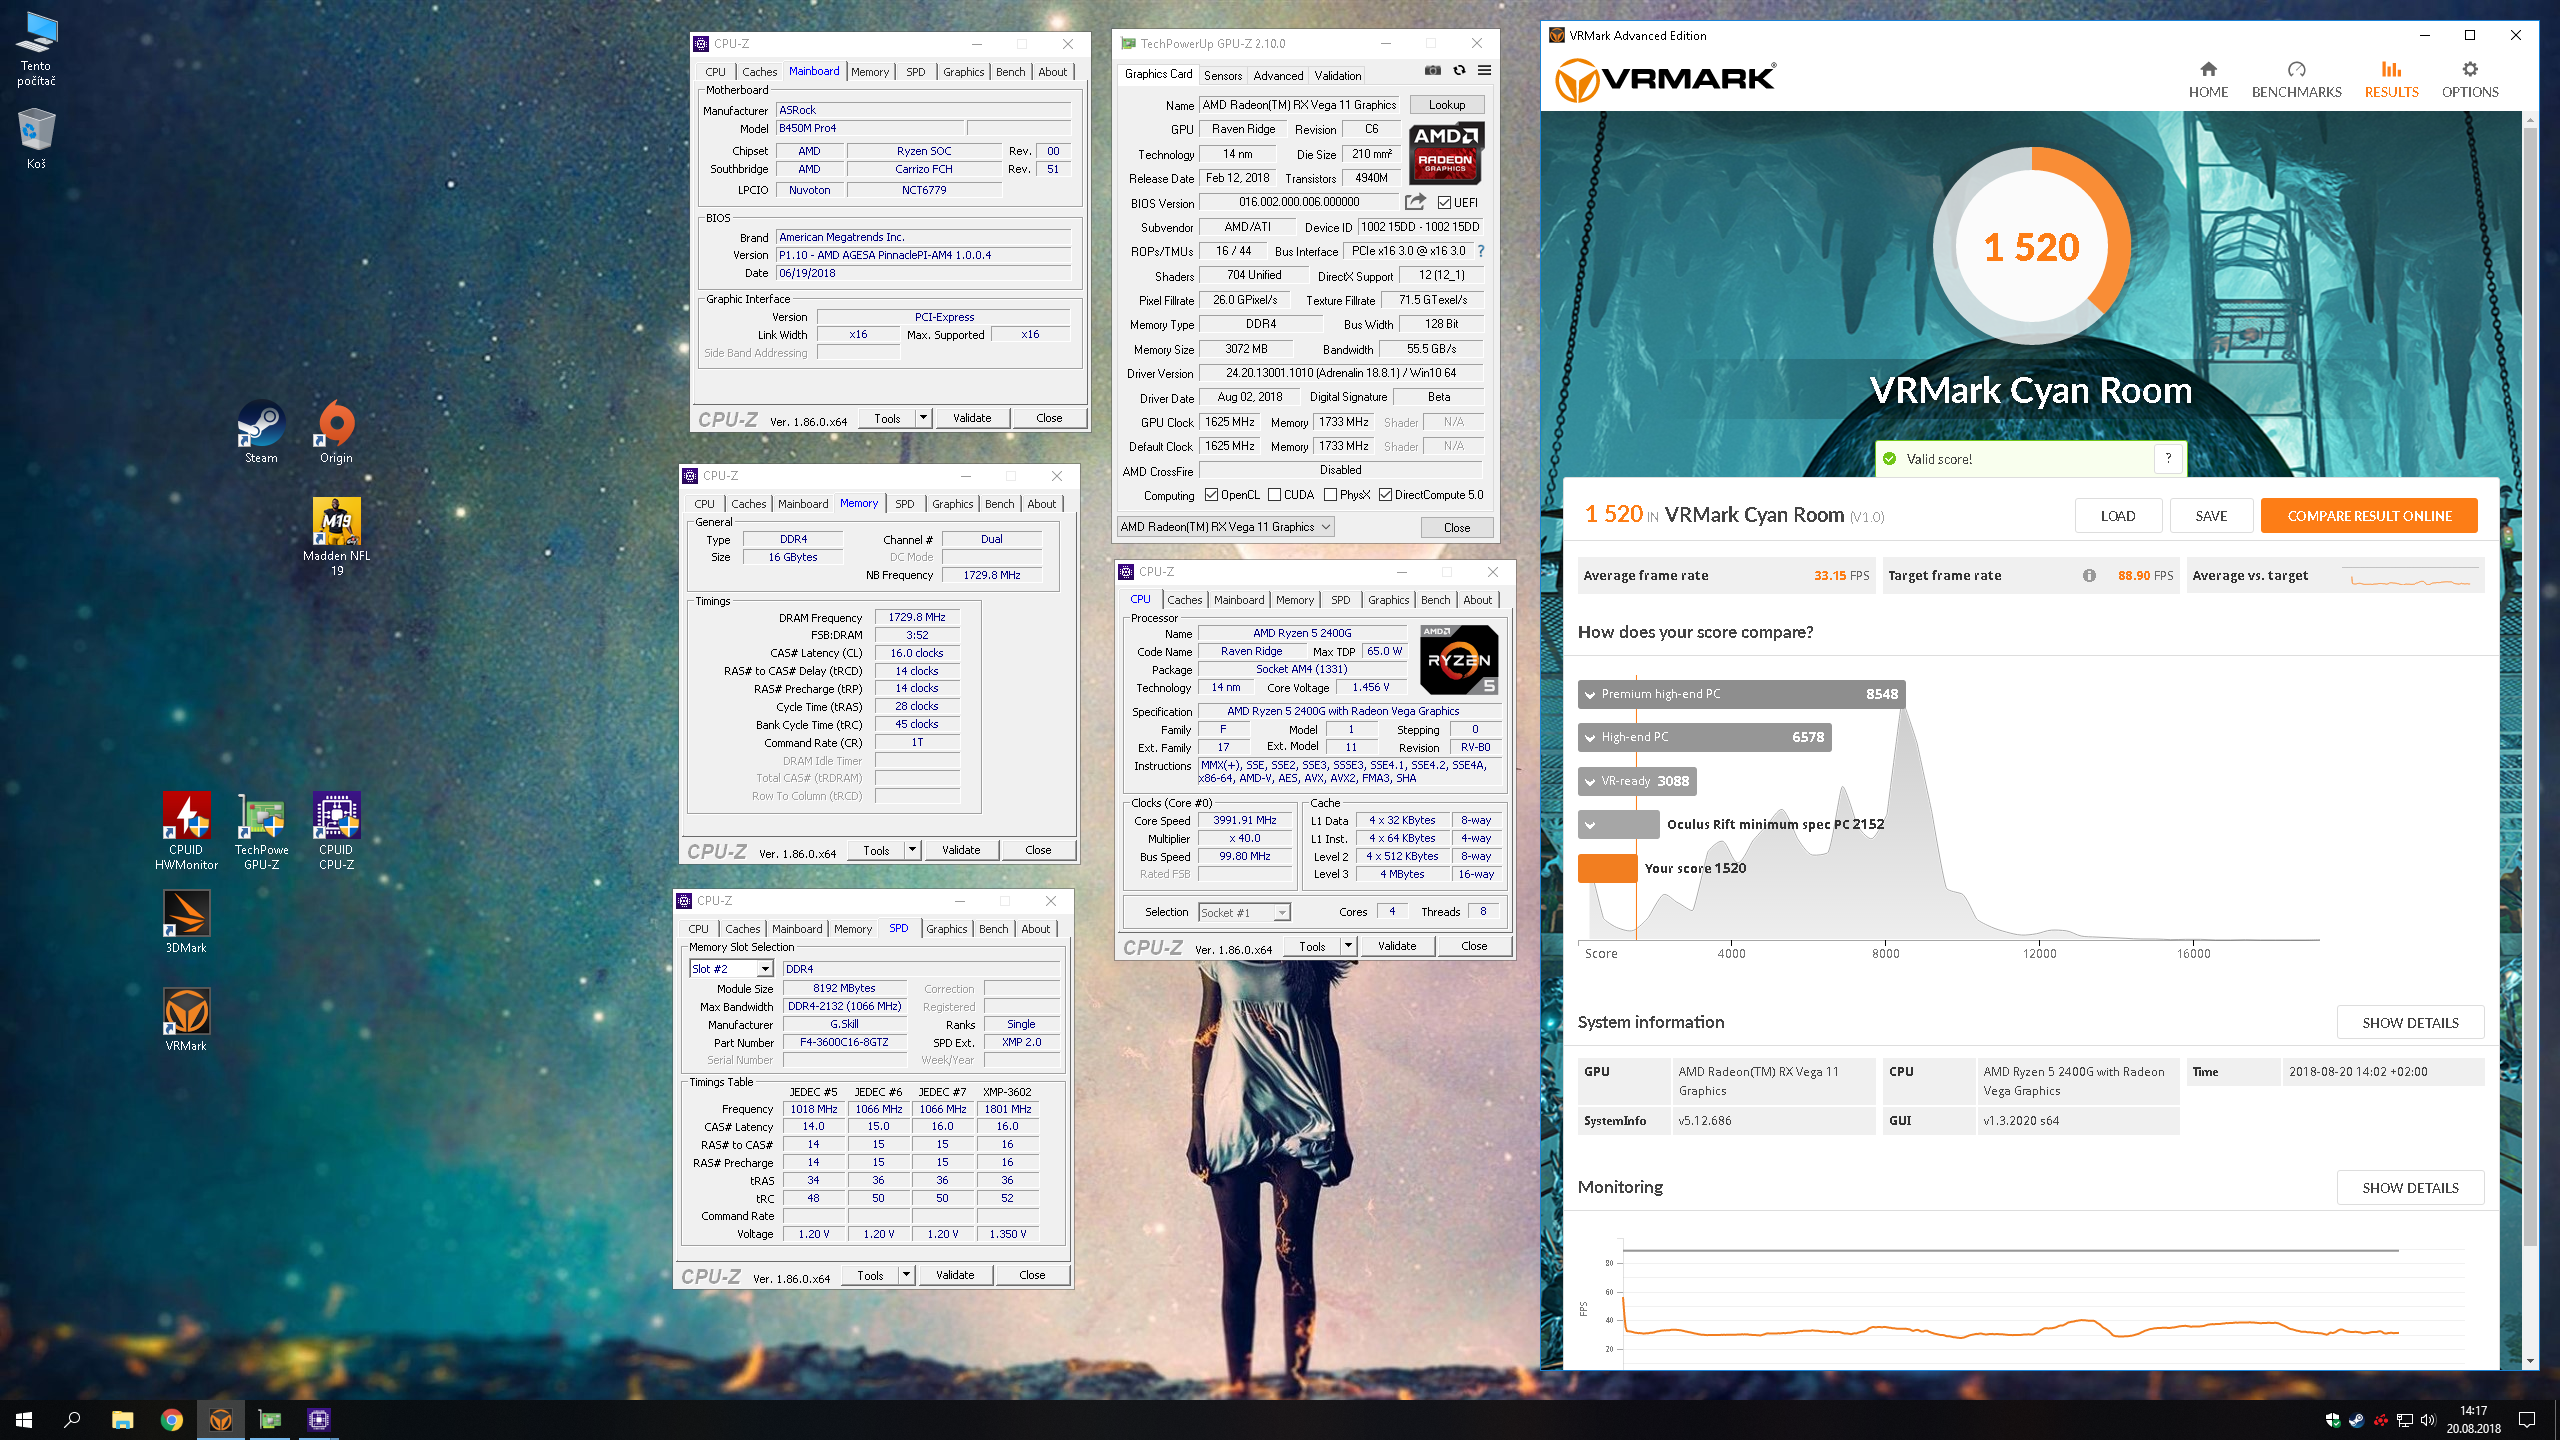Click the Valid score question mark button
2560x1440 pixels.
tap(2168, 459)
